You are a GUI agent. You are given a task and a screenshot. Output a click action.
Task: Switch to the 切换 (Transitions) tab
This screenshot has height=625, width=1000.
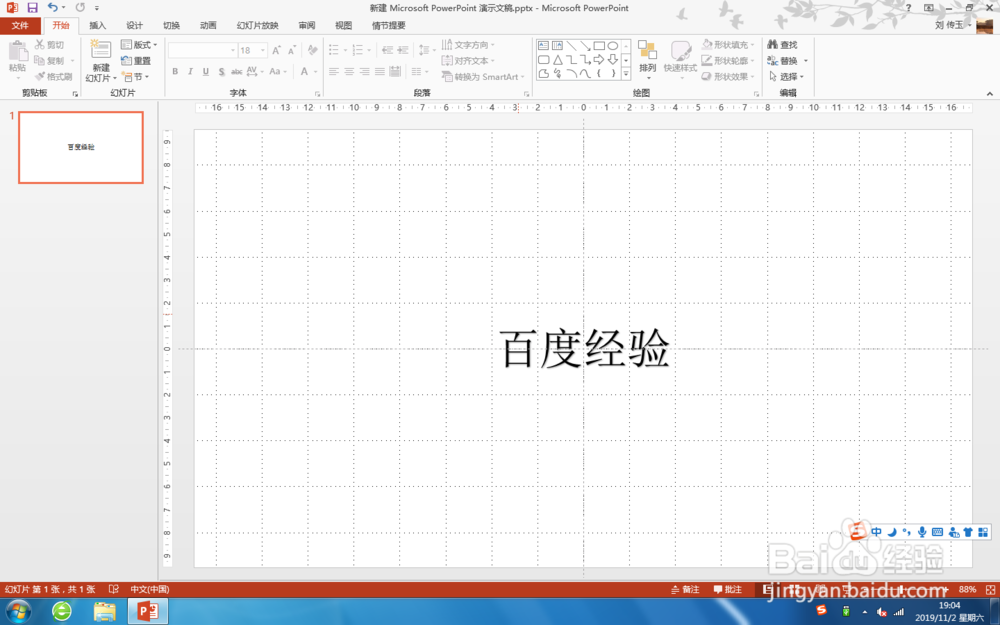pyautogui.click(x=171, y=26)
